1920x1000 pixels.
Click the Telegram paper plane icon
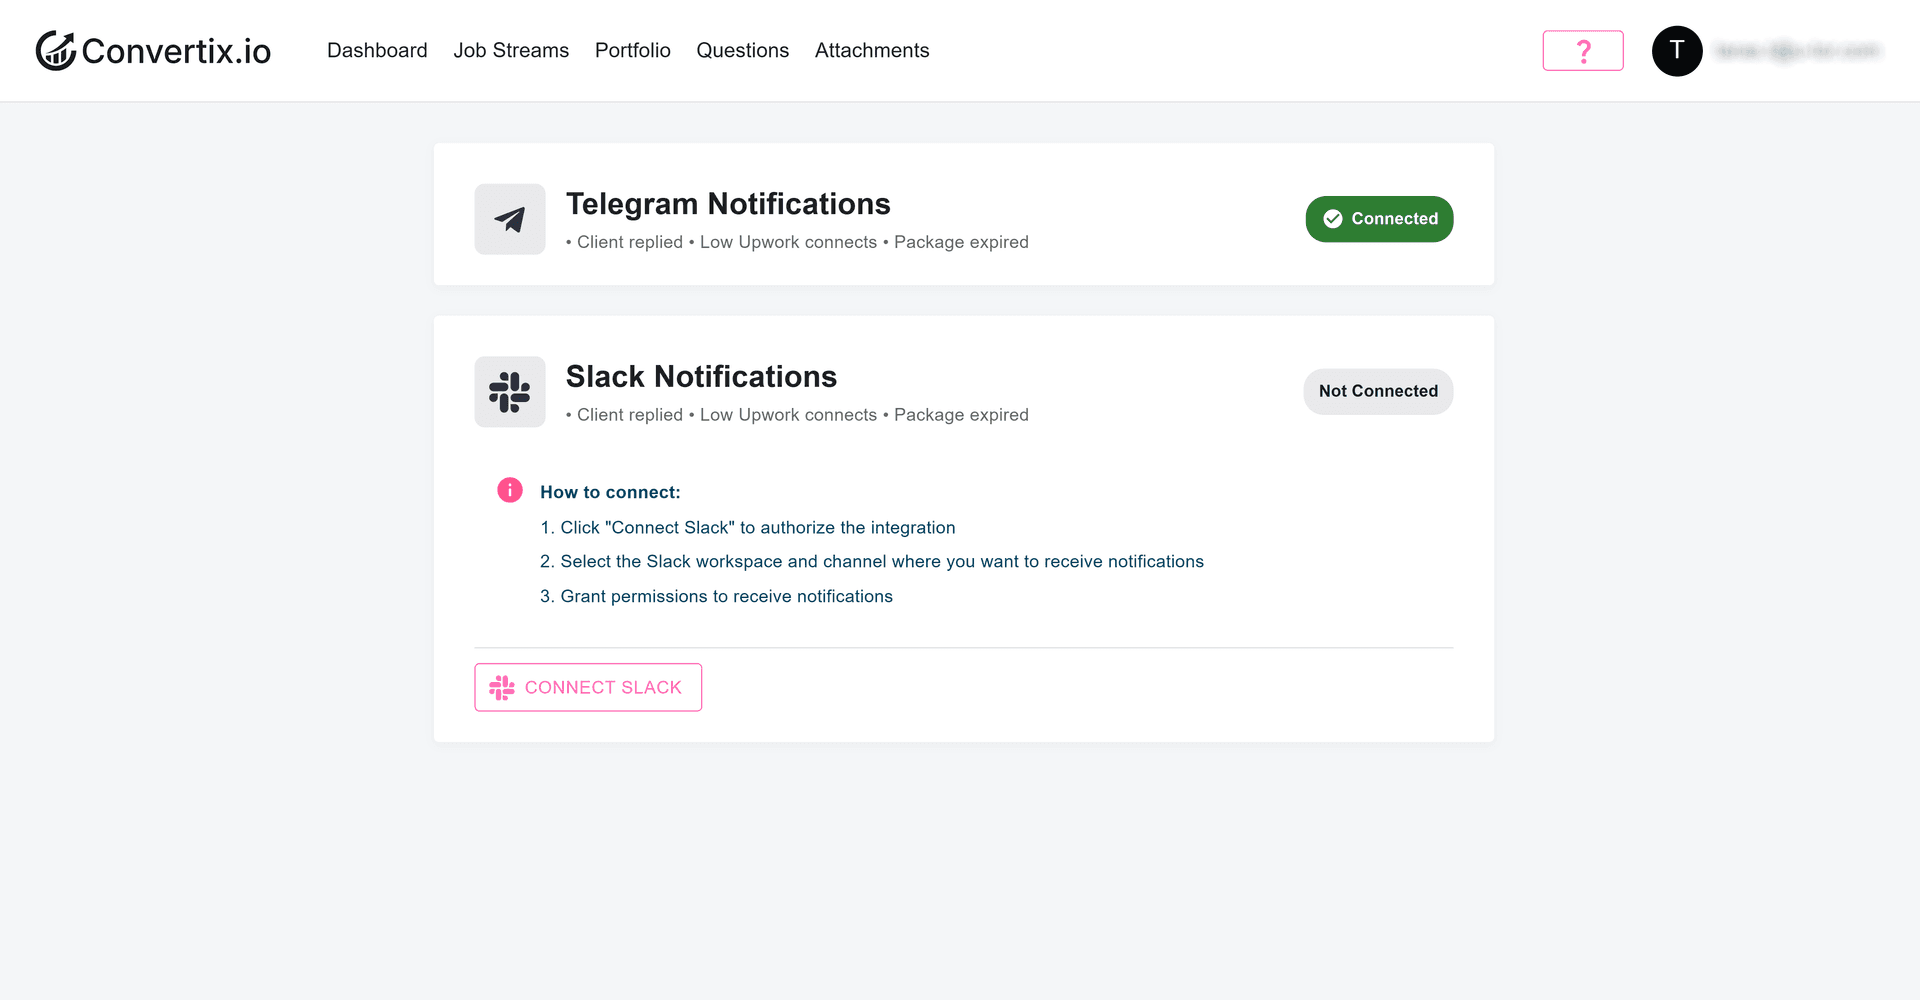pyautogui.click(x=510, y=219)
